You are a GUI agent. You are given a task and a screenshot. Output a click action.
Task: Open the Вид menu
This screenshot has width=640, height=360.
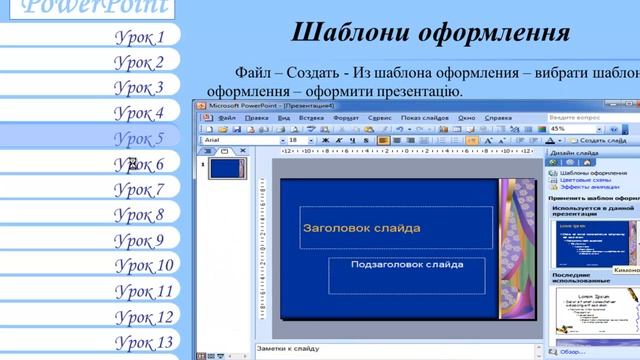point(284,118)
